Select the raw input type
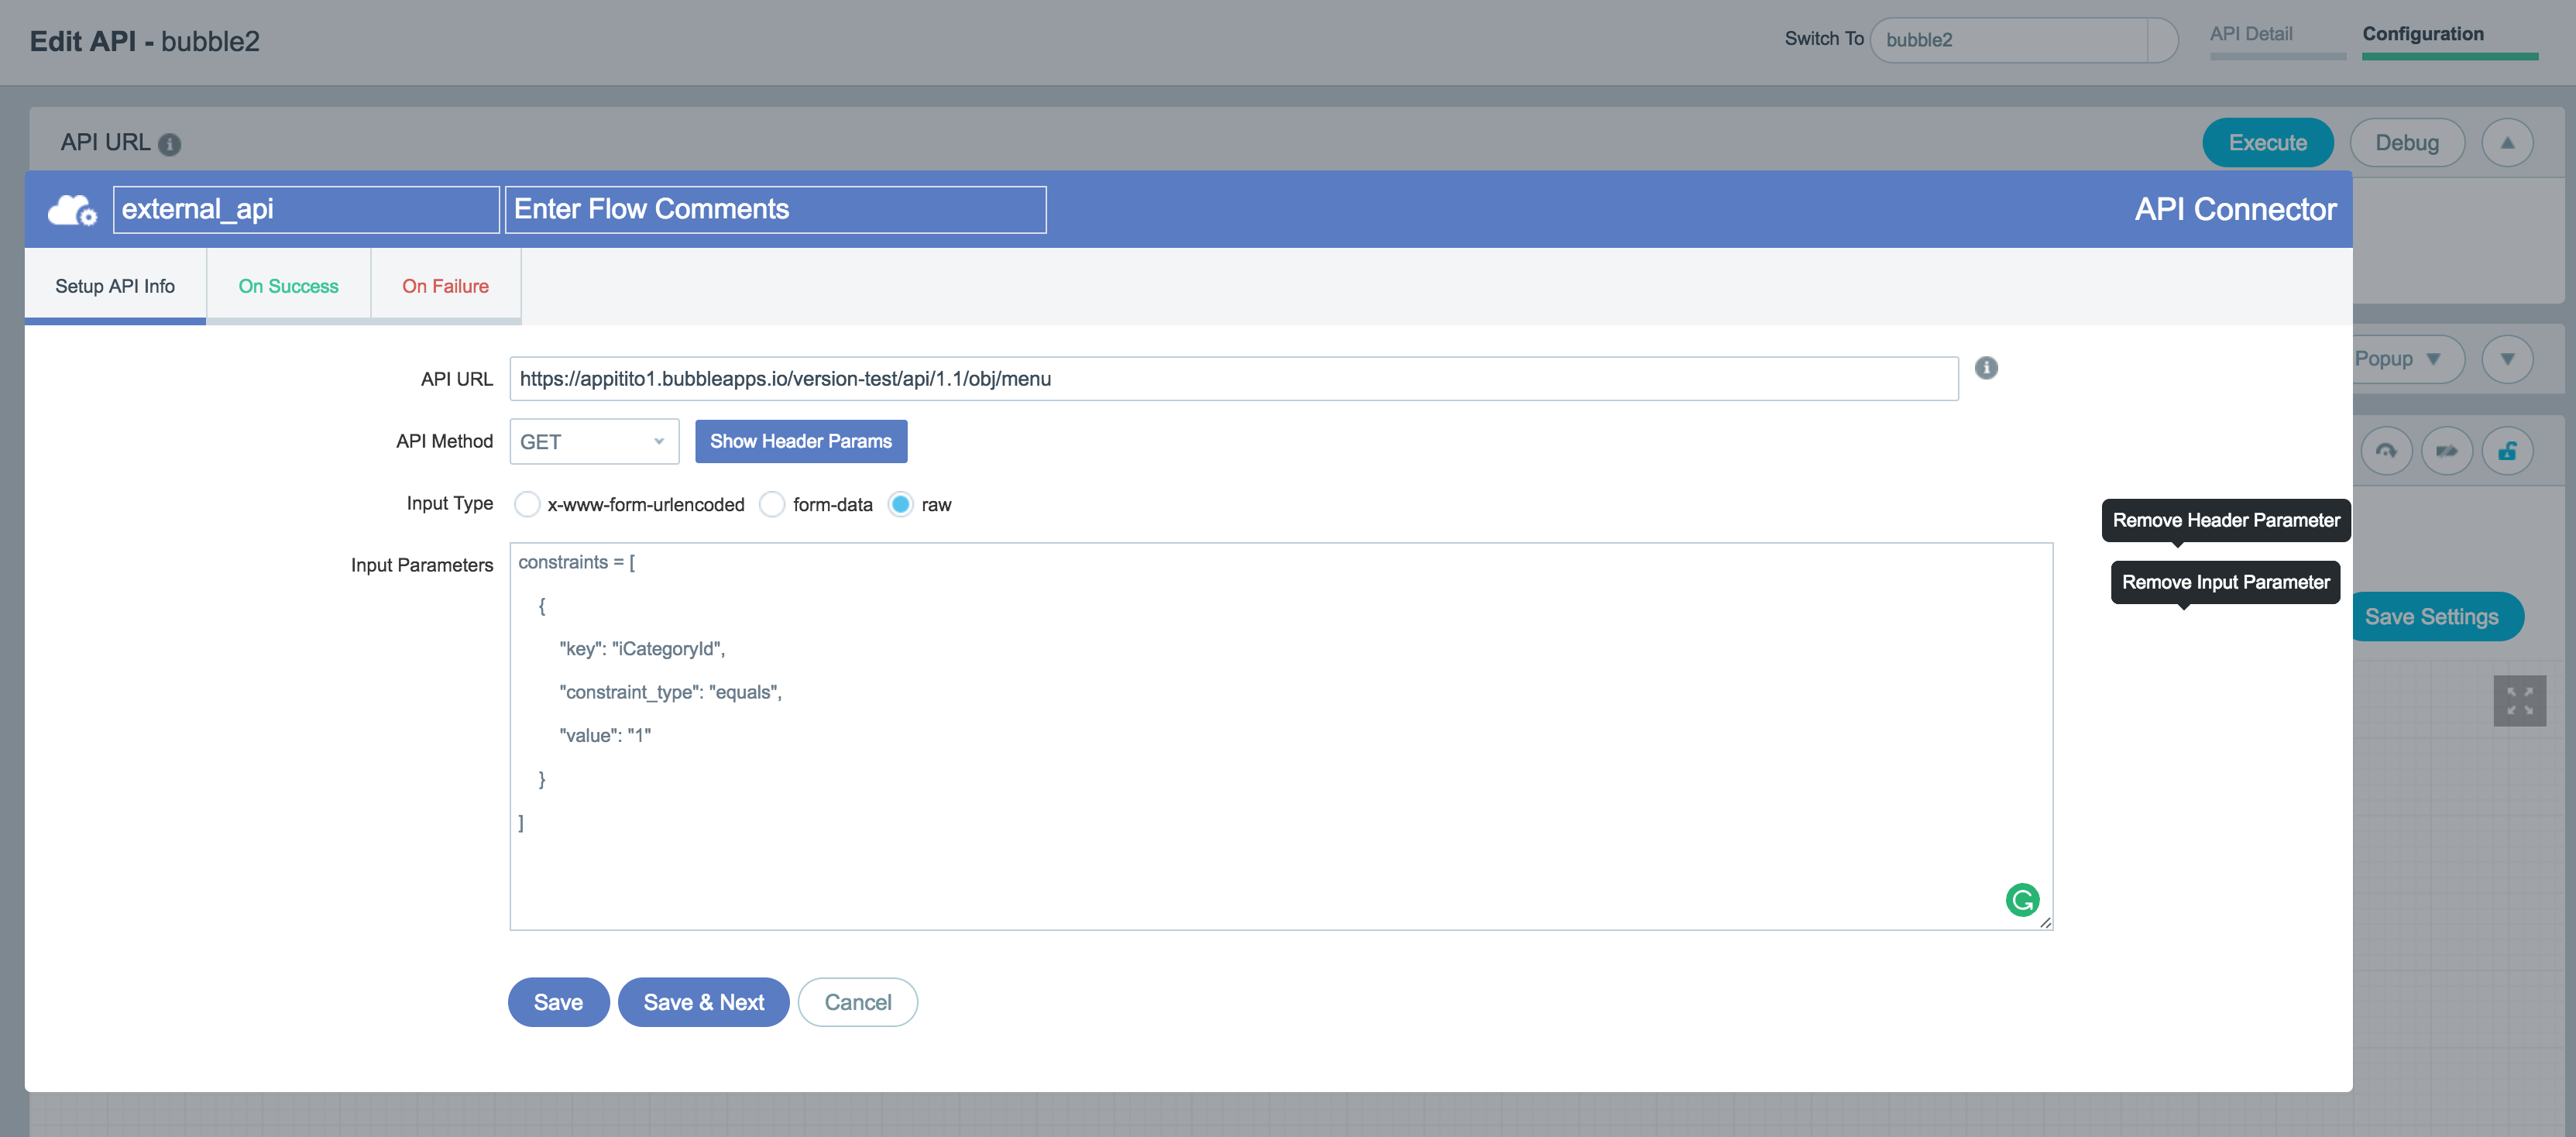2576x1137 pixels. click(x=900, y=505)
